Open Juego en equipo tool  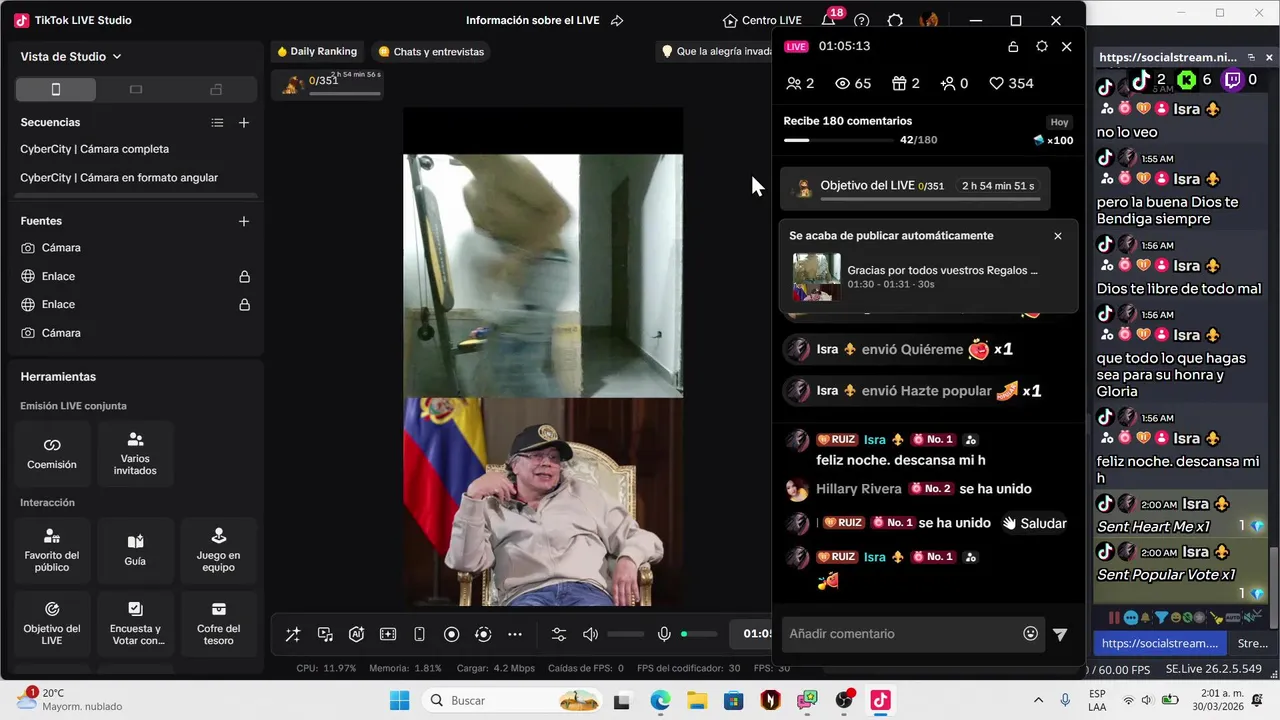218,550
